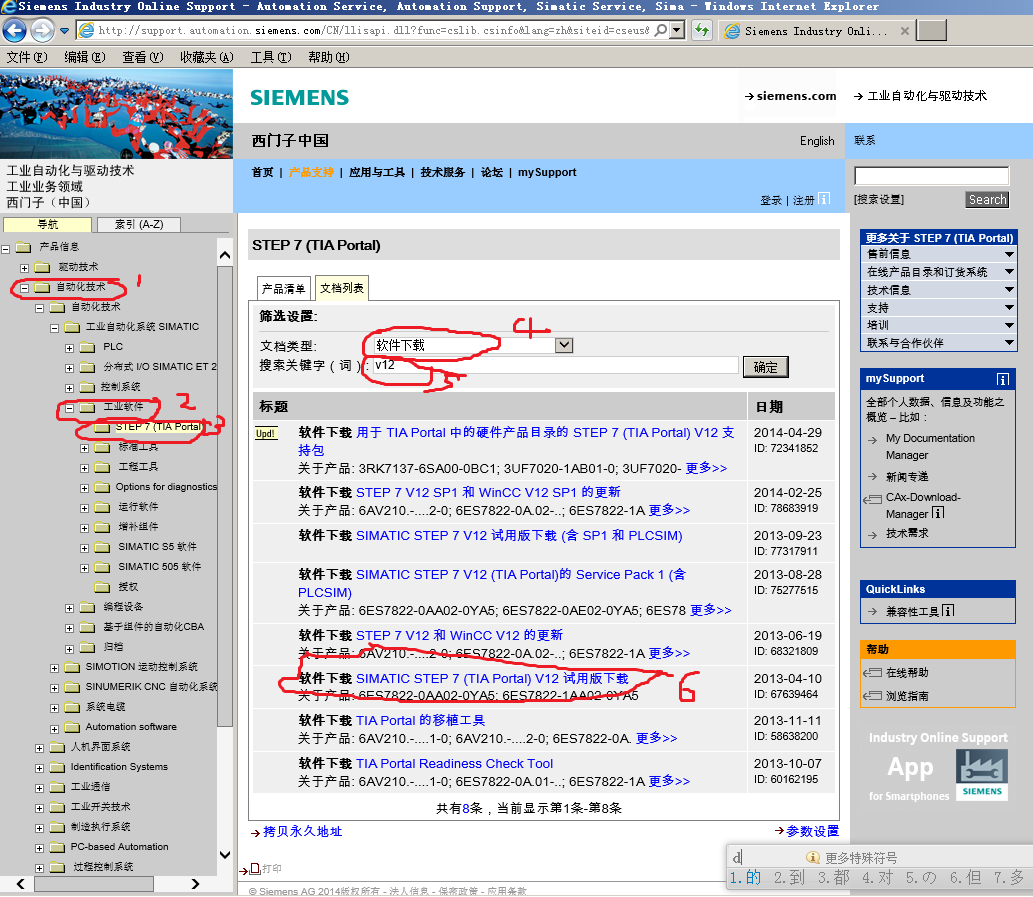The width and height of the screenshot is (1033, 897).
Task: Click the 登录 link
Action: coord(771,200)
